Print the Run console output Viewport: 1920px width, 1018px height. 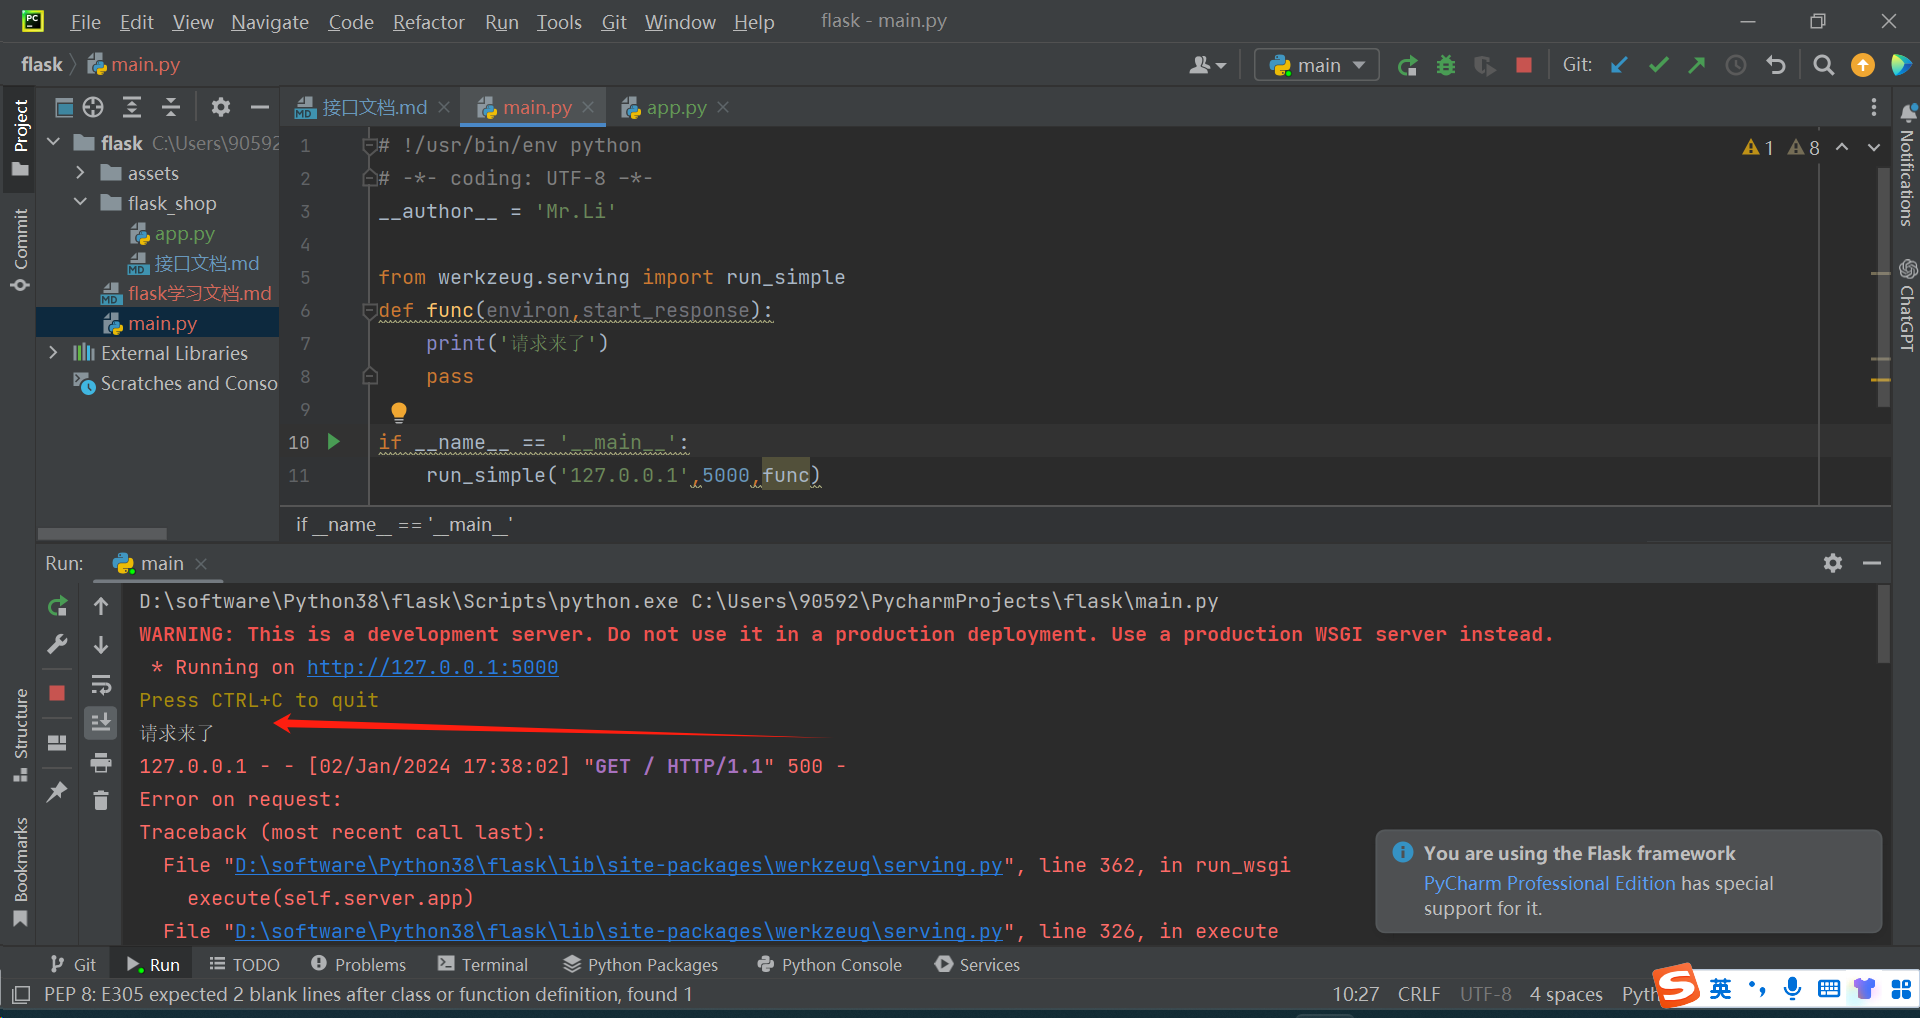pos(101,763)
